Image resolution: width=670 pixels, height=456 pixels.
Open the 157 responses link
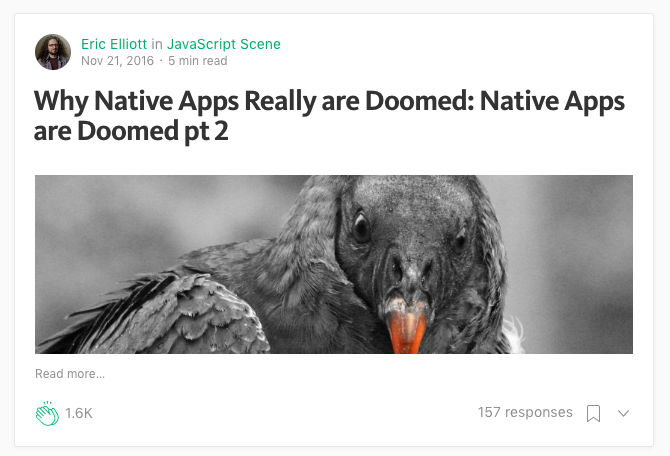point(525,412)
